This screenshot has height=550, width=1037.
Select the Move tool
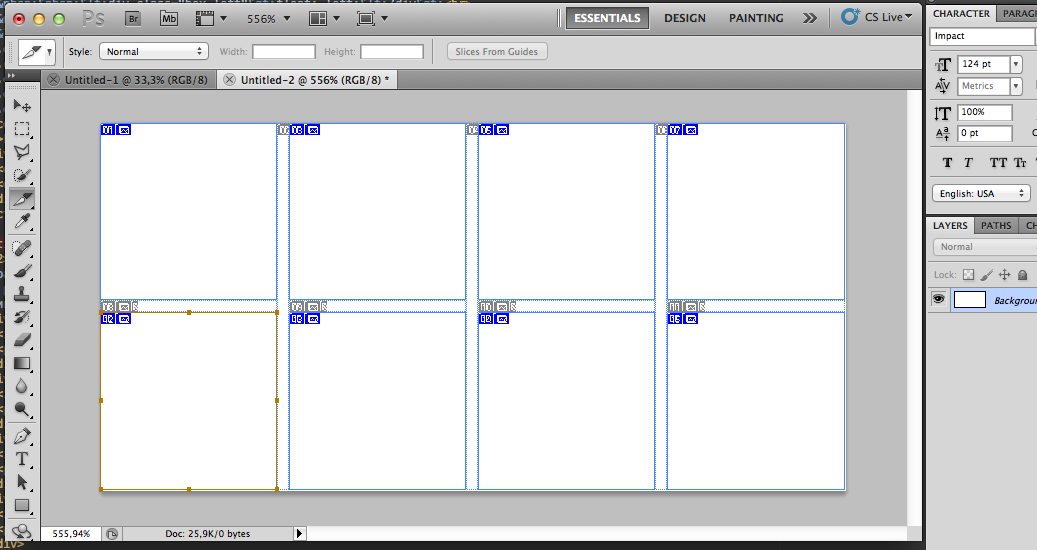tap(22, 105)
